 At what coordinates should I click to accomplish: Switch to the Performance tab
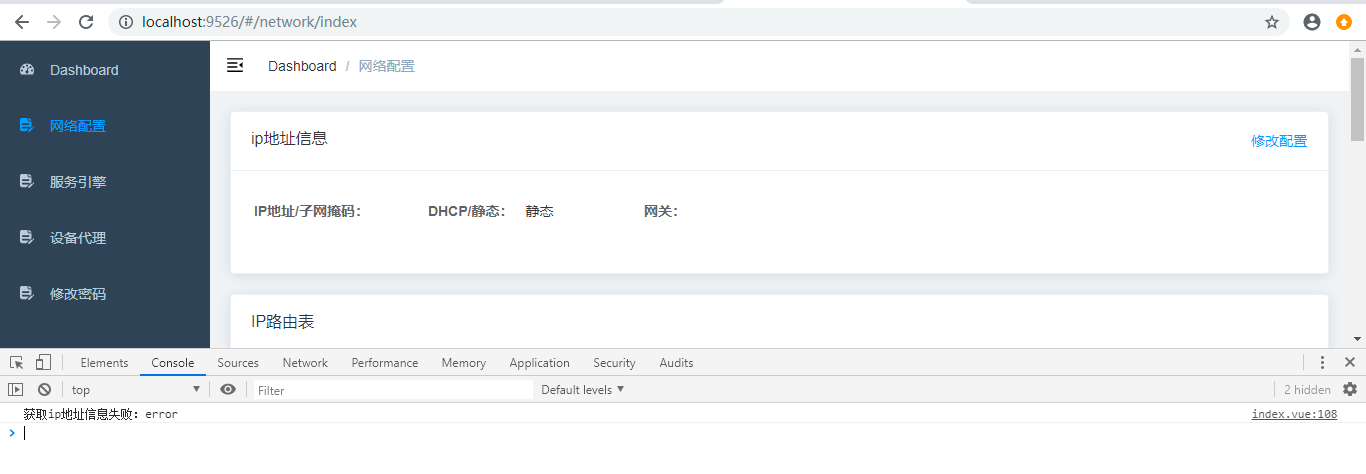click(384, 363)
